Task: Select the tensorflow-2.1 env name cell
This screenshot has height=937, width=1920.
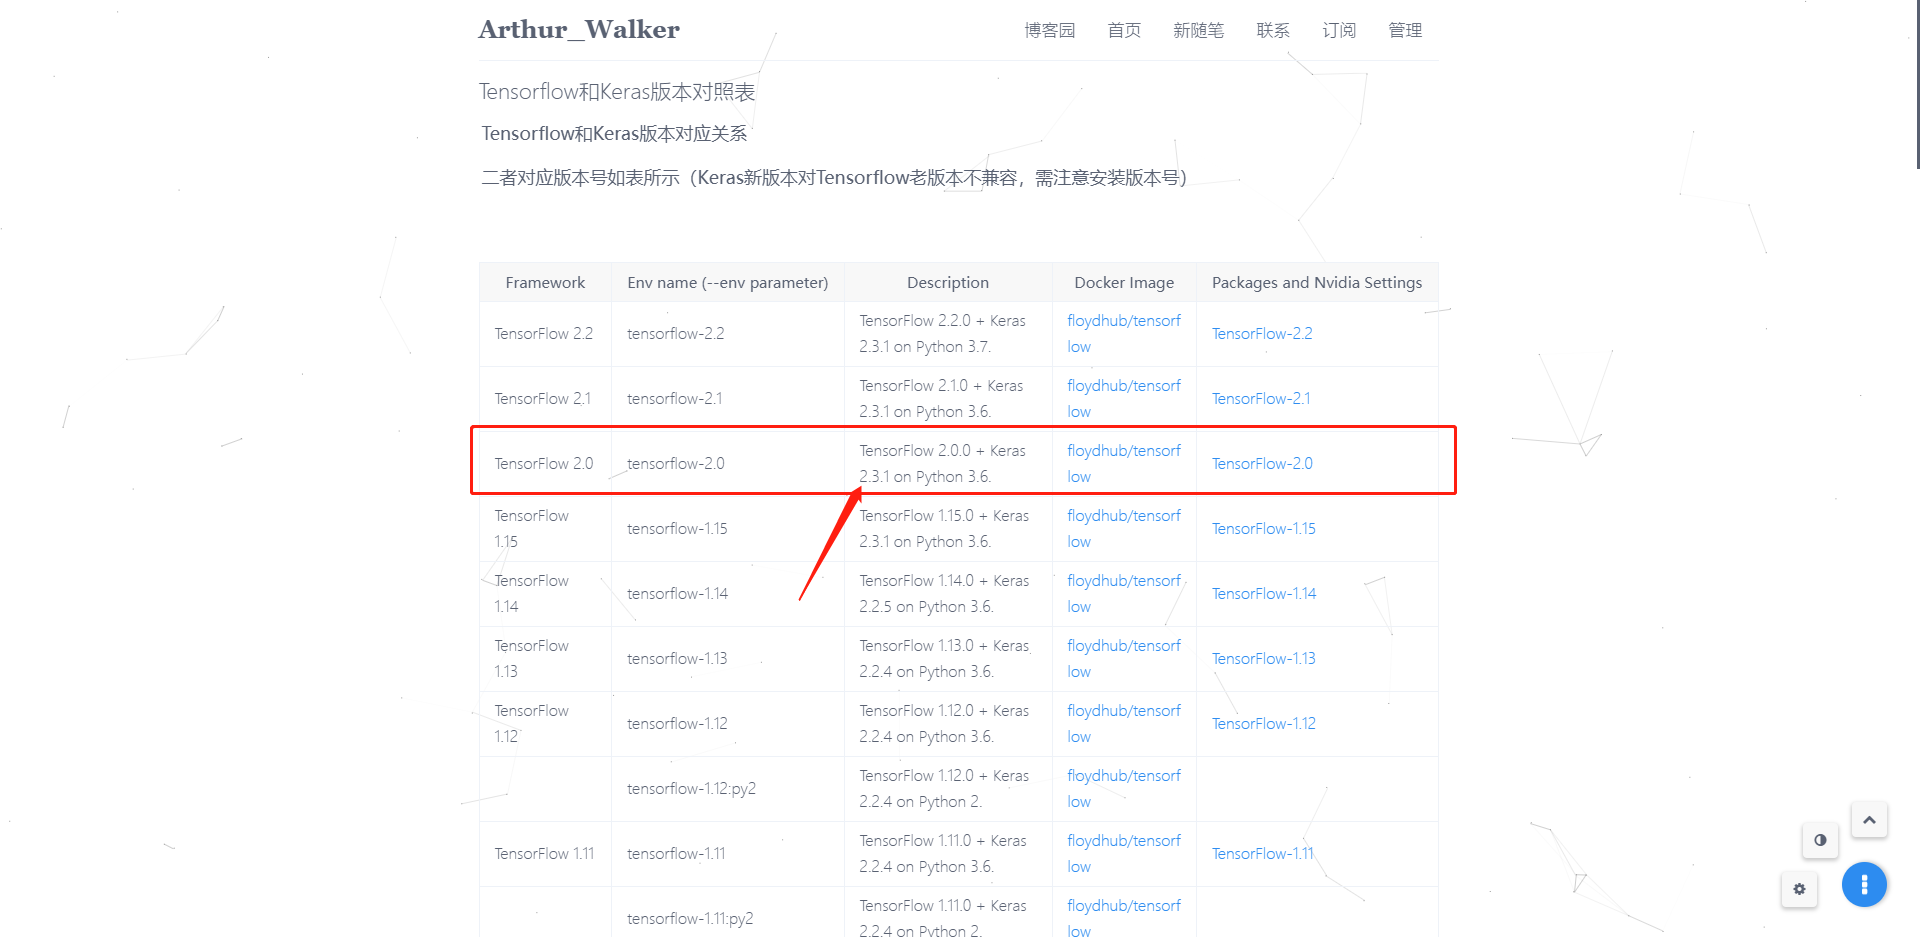Action: coord(728,399)
